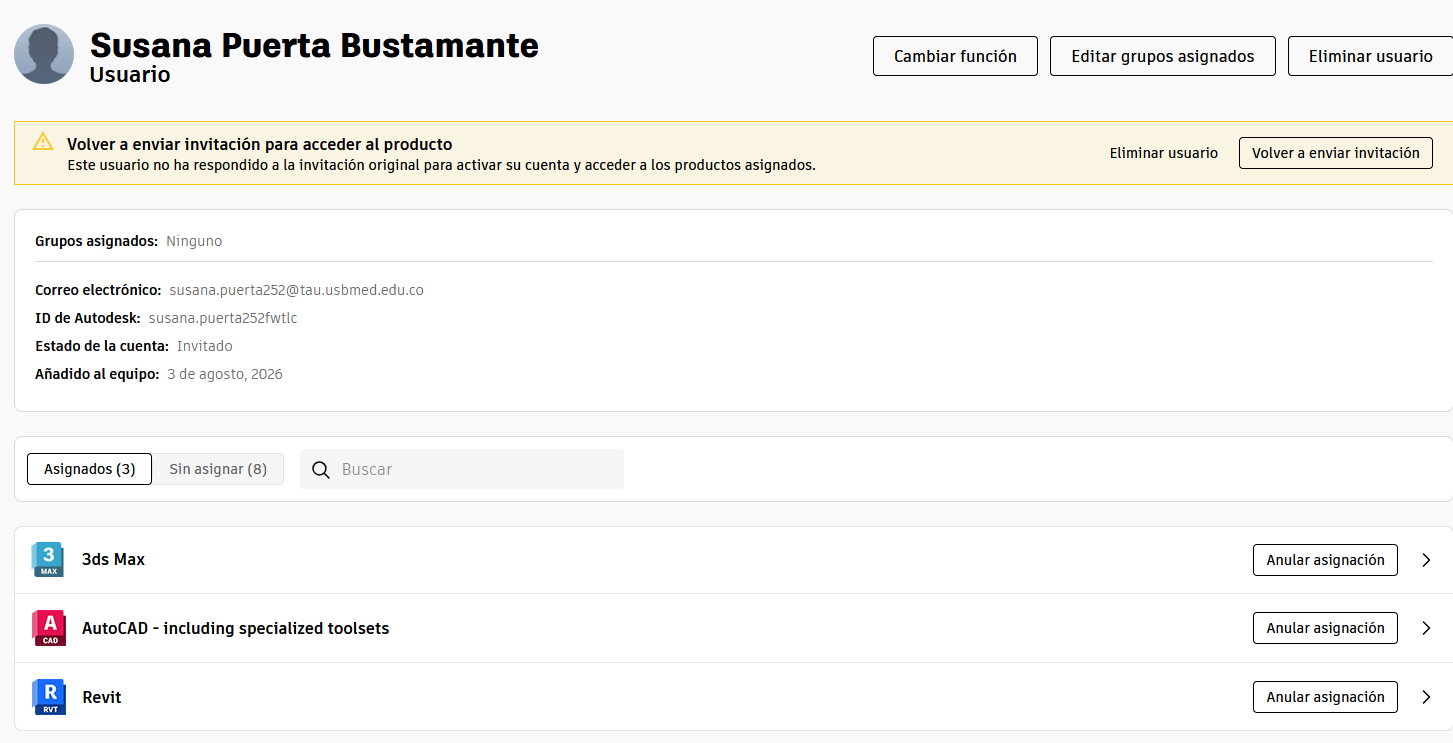Click the 3ds Max product icon
Screen dimensions: 1453x743
tap(48, 560)
